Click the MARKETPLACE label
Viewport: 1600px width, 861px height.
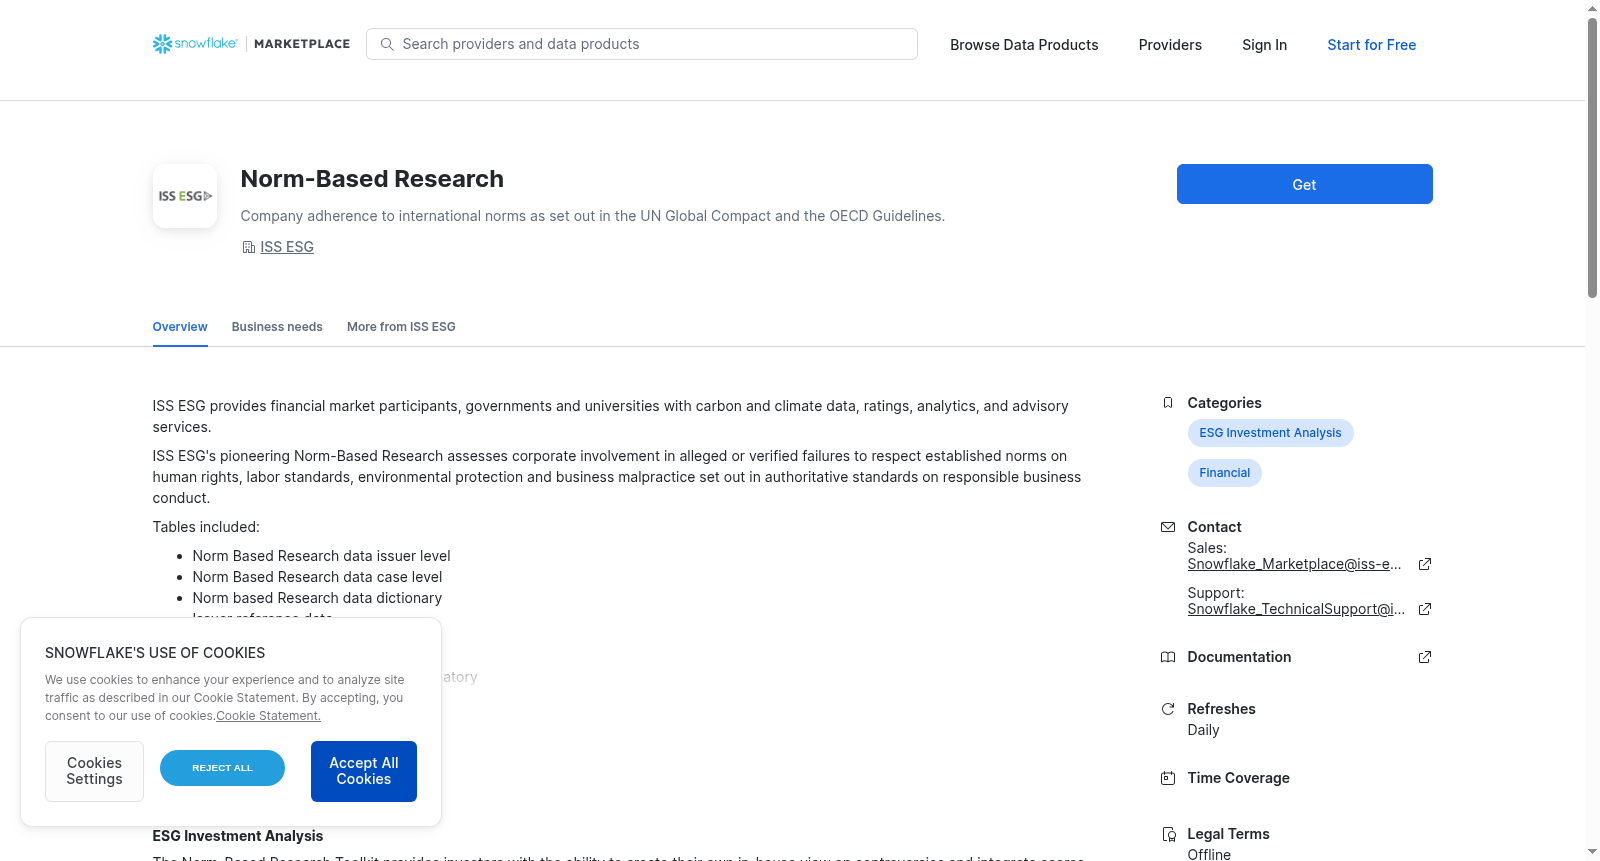(302, 44)
